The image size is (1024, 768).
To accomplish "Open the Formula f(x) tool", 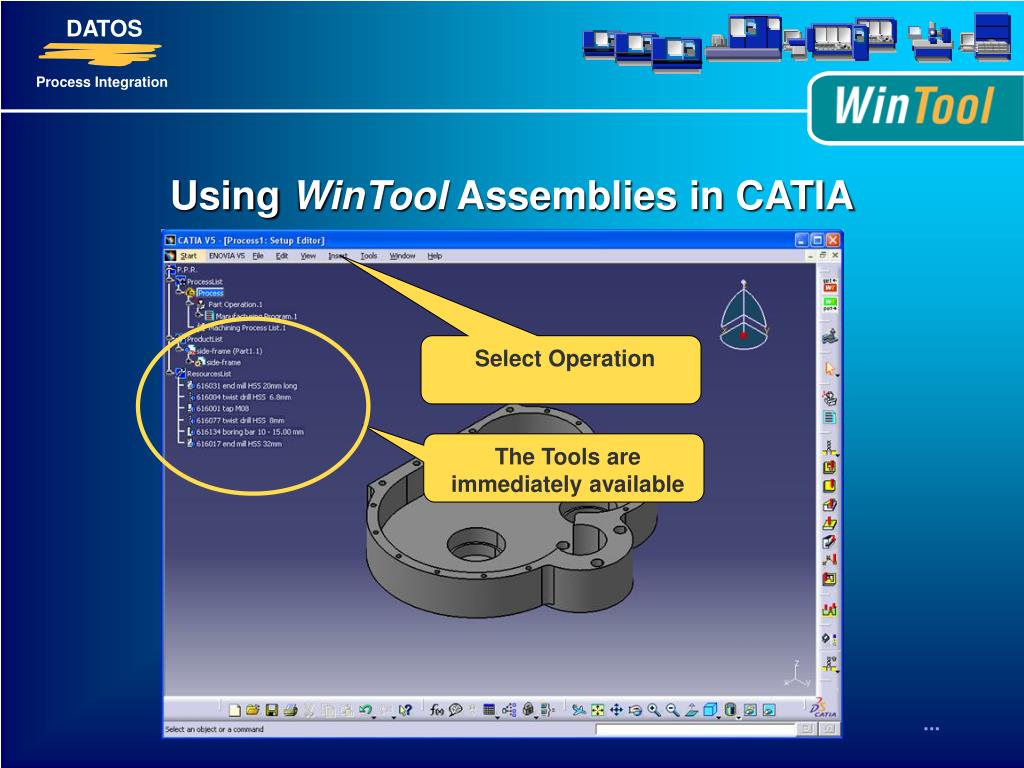I will [437, 710].
